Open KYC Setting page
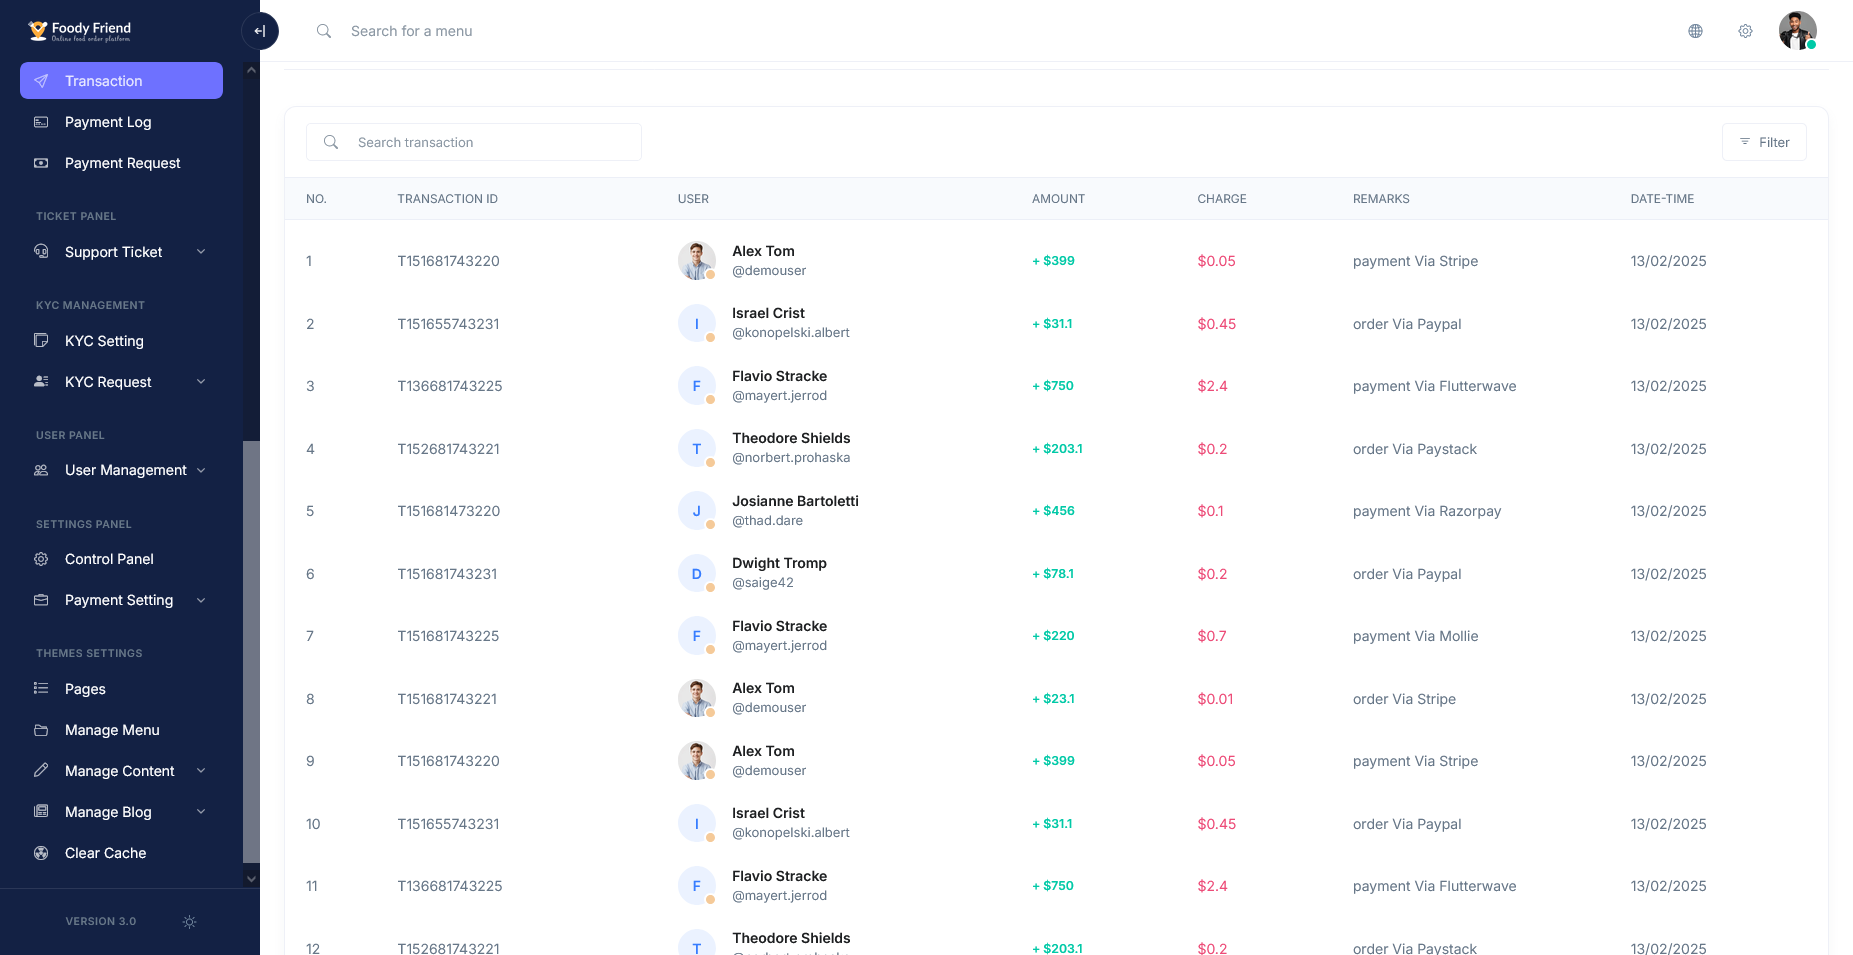This screenshot has width=1853, height=955. (121, 341)
